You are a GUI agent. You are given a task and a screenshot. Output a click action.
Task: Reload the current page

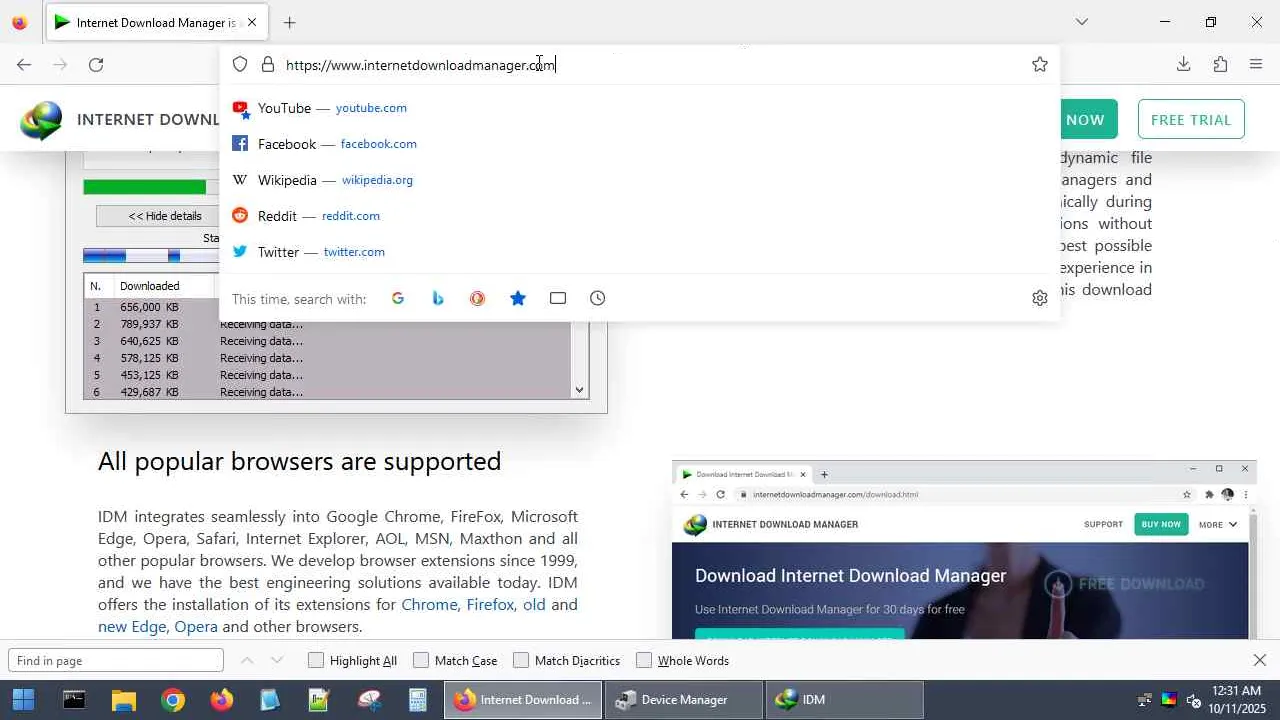pos(96,65)
